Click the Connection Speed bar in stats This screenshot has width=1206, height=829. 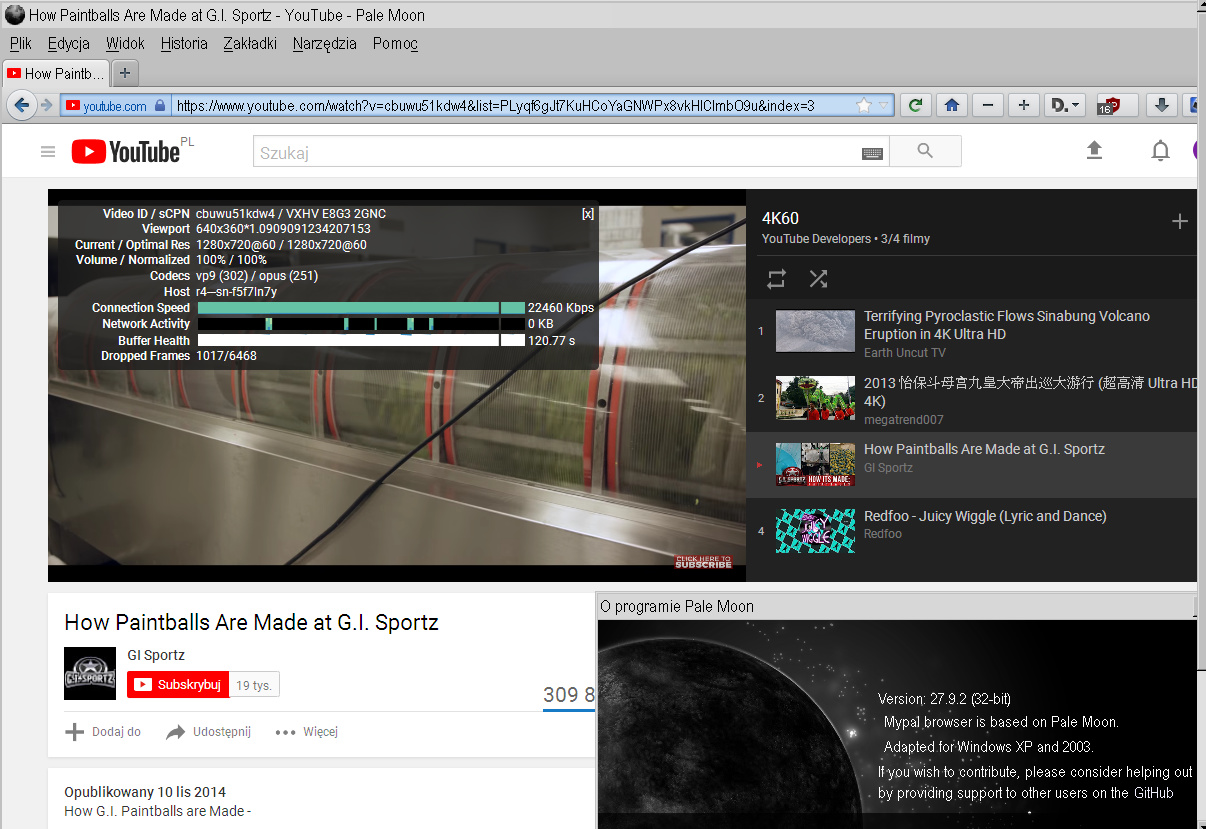tap(361, 308)
